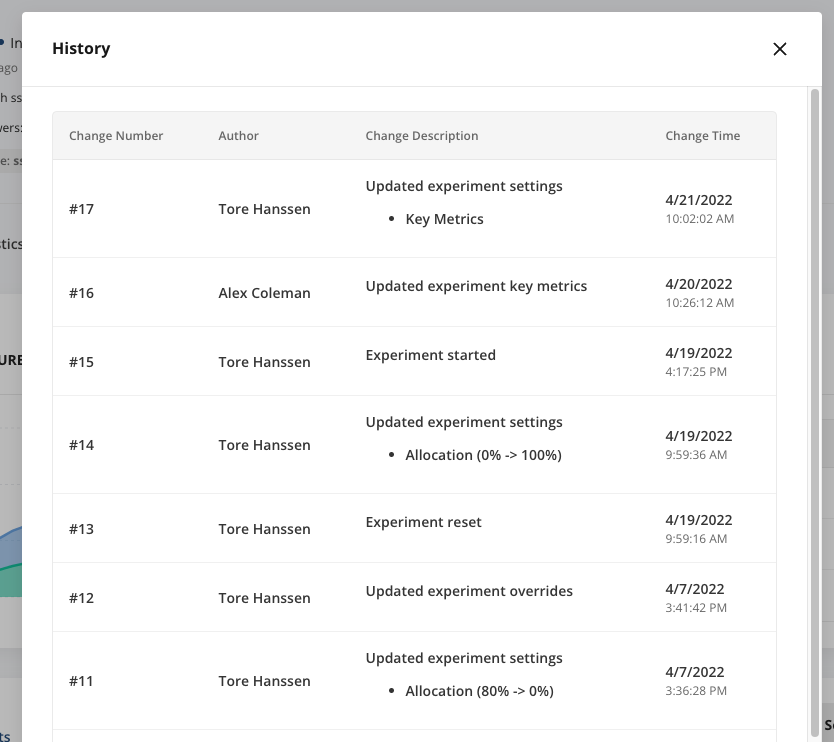Click time 9:59:16 AM
Viewport: 834px width, 742px height.
tap(696, 539)
